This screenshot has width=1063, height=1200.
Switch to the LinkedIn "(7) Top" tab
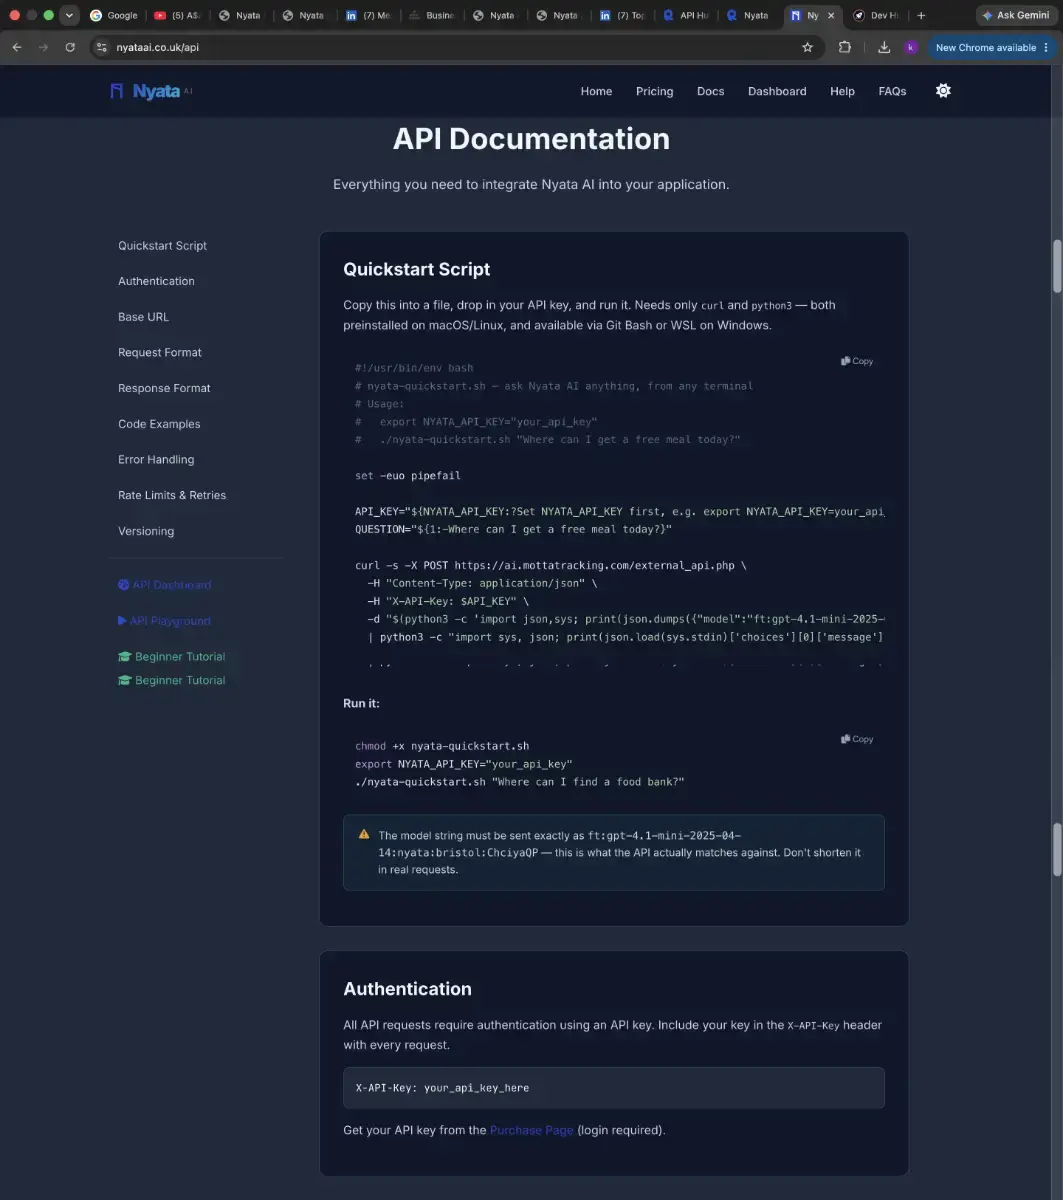click(x=623, y=15)
